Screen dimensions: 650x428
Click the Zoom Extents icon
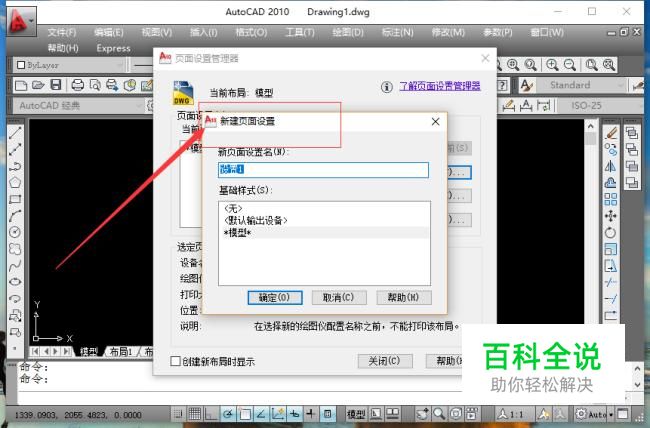(x=609, y=65)
